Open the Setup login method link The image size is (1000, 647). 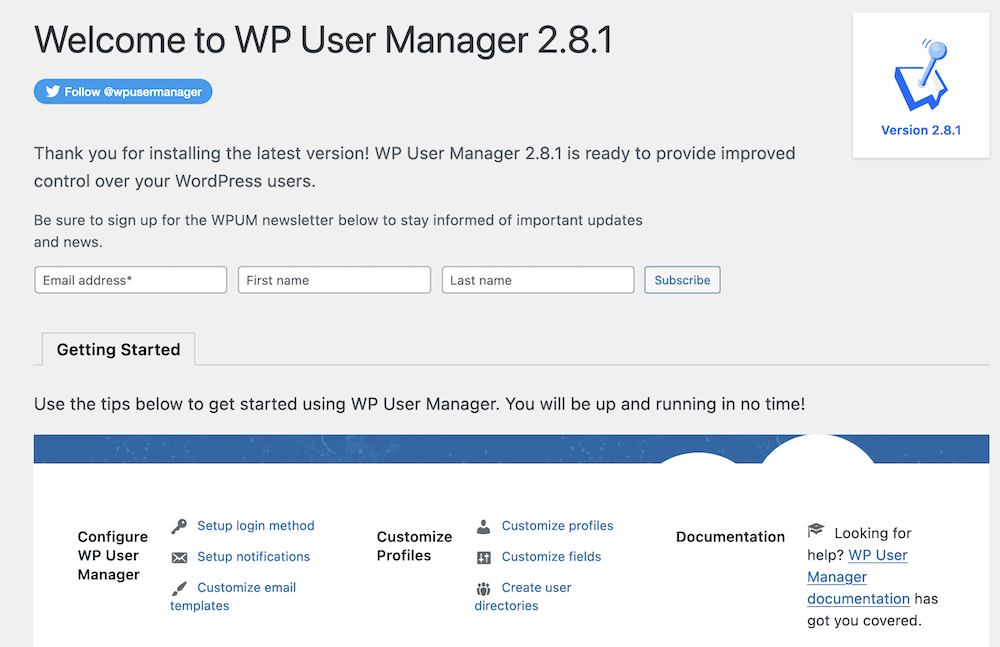(256, 525)
